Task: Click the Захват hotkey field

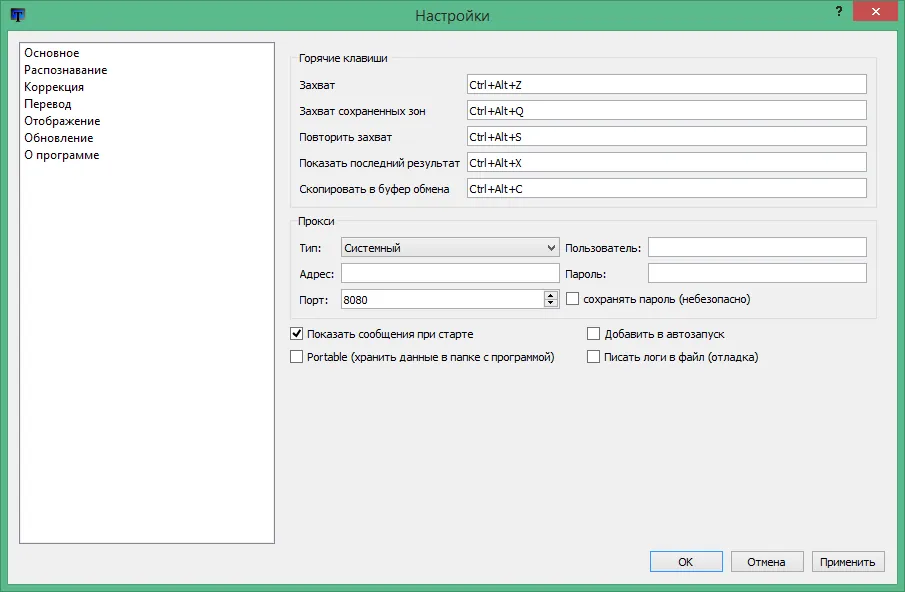Action: click(x=667, y=84)
